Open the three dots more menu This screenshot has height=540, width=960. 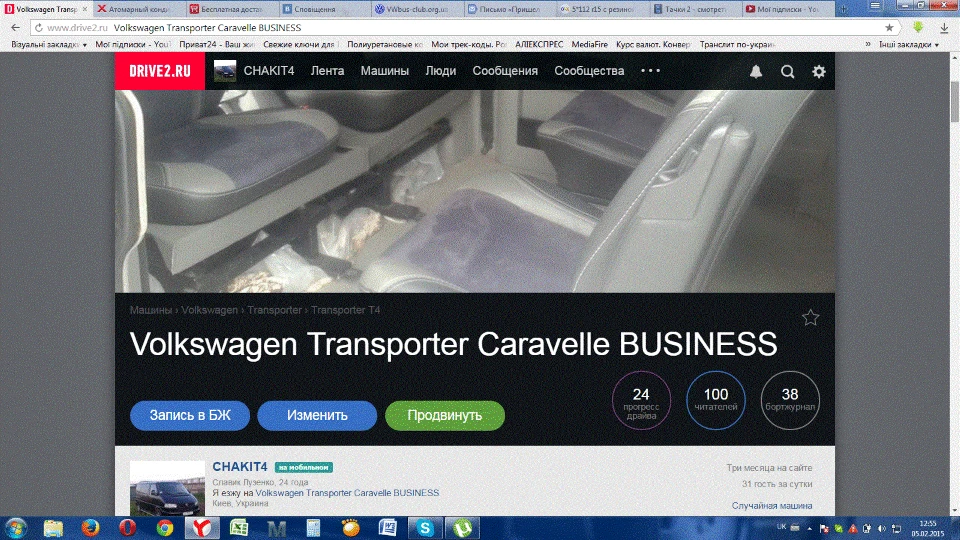click(x=650, y=71)
